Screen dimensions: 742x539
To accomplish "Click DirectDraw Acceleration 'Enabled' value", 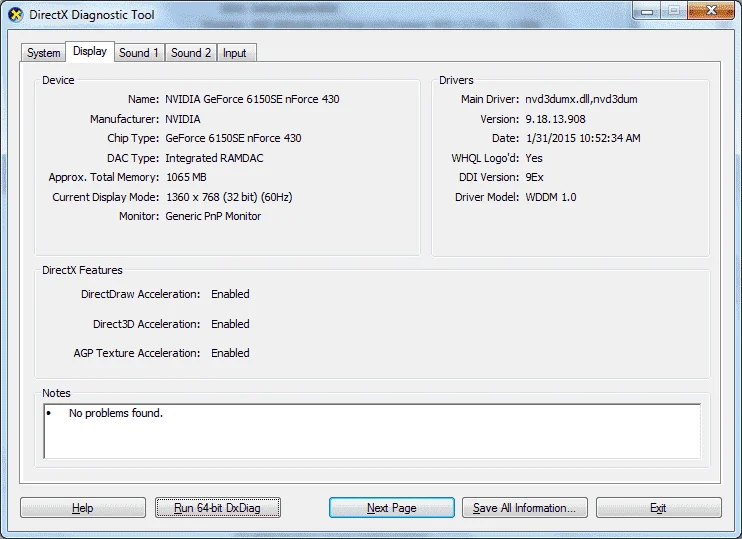I will coord(230,294).
